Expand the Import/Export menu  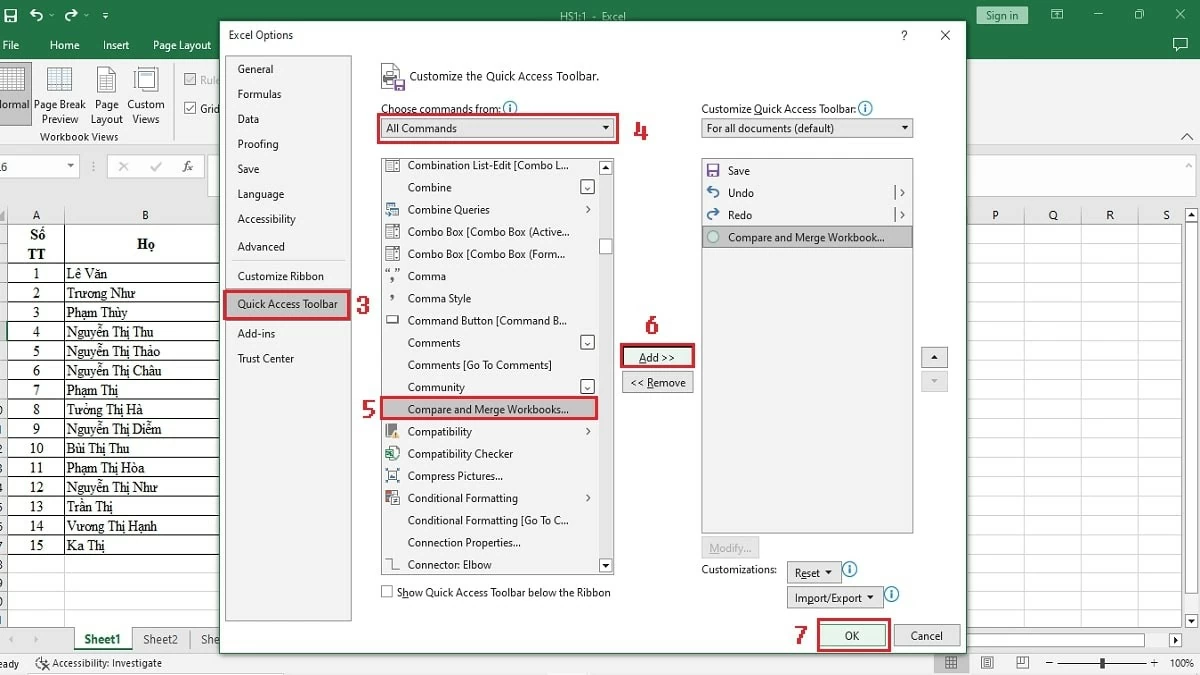click(x=834, y=597)
